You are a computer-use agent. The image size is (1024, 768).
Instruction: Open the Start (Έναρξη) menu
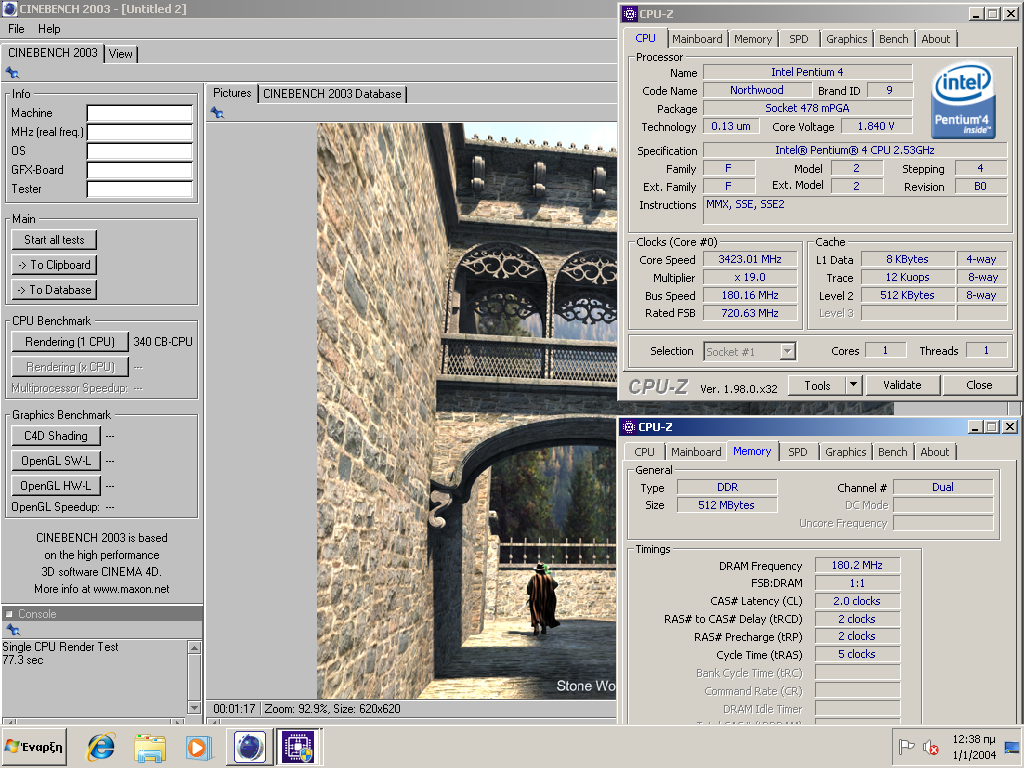(34, 747)
